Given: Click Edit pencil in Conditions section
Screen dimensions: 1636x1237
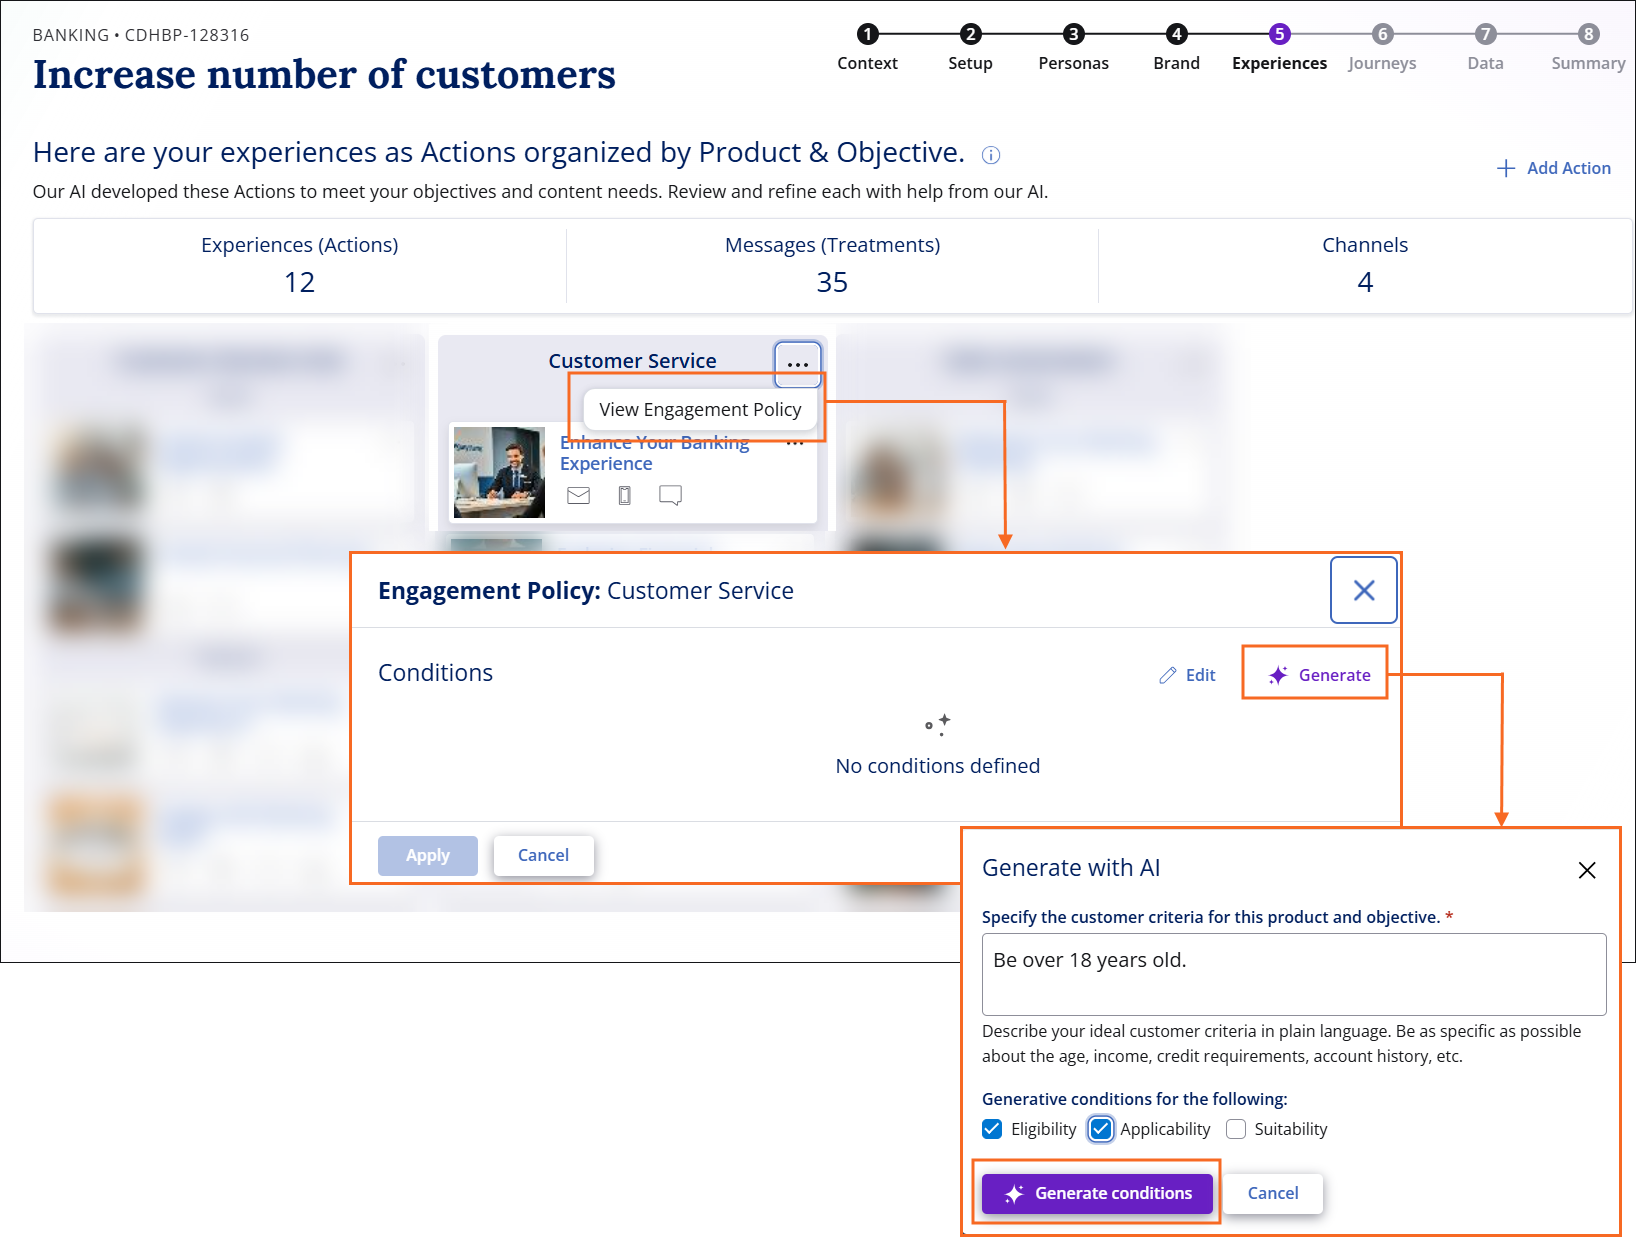Looking at the screenshot, I should click(x=1187, y=675).
